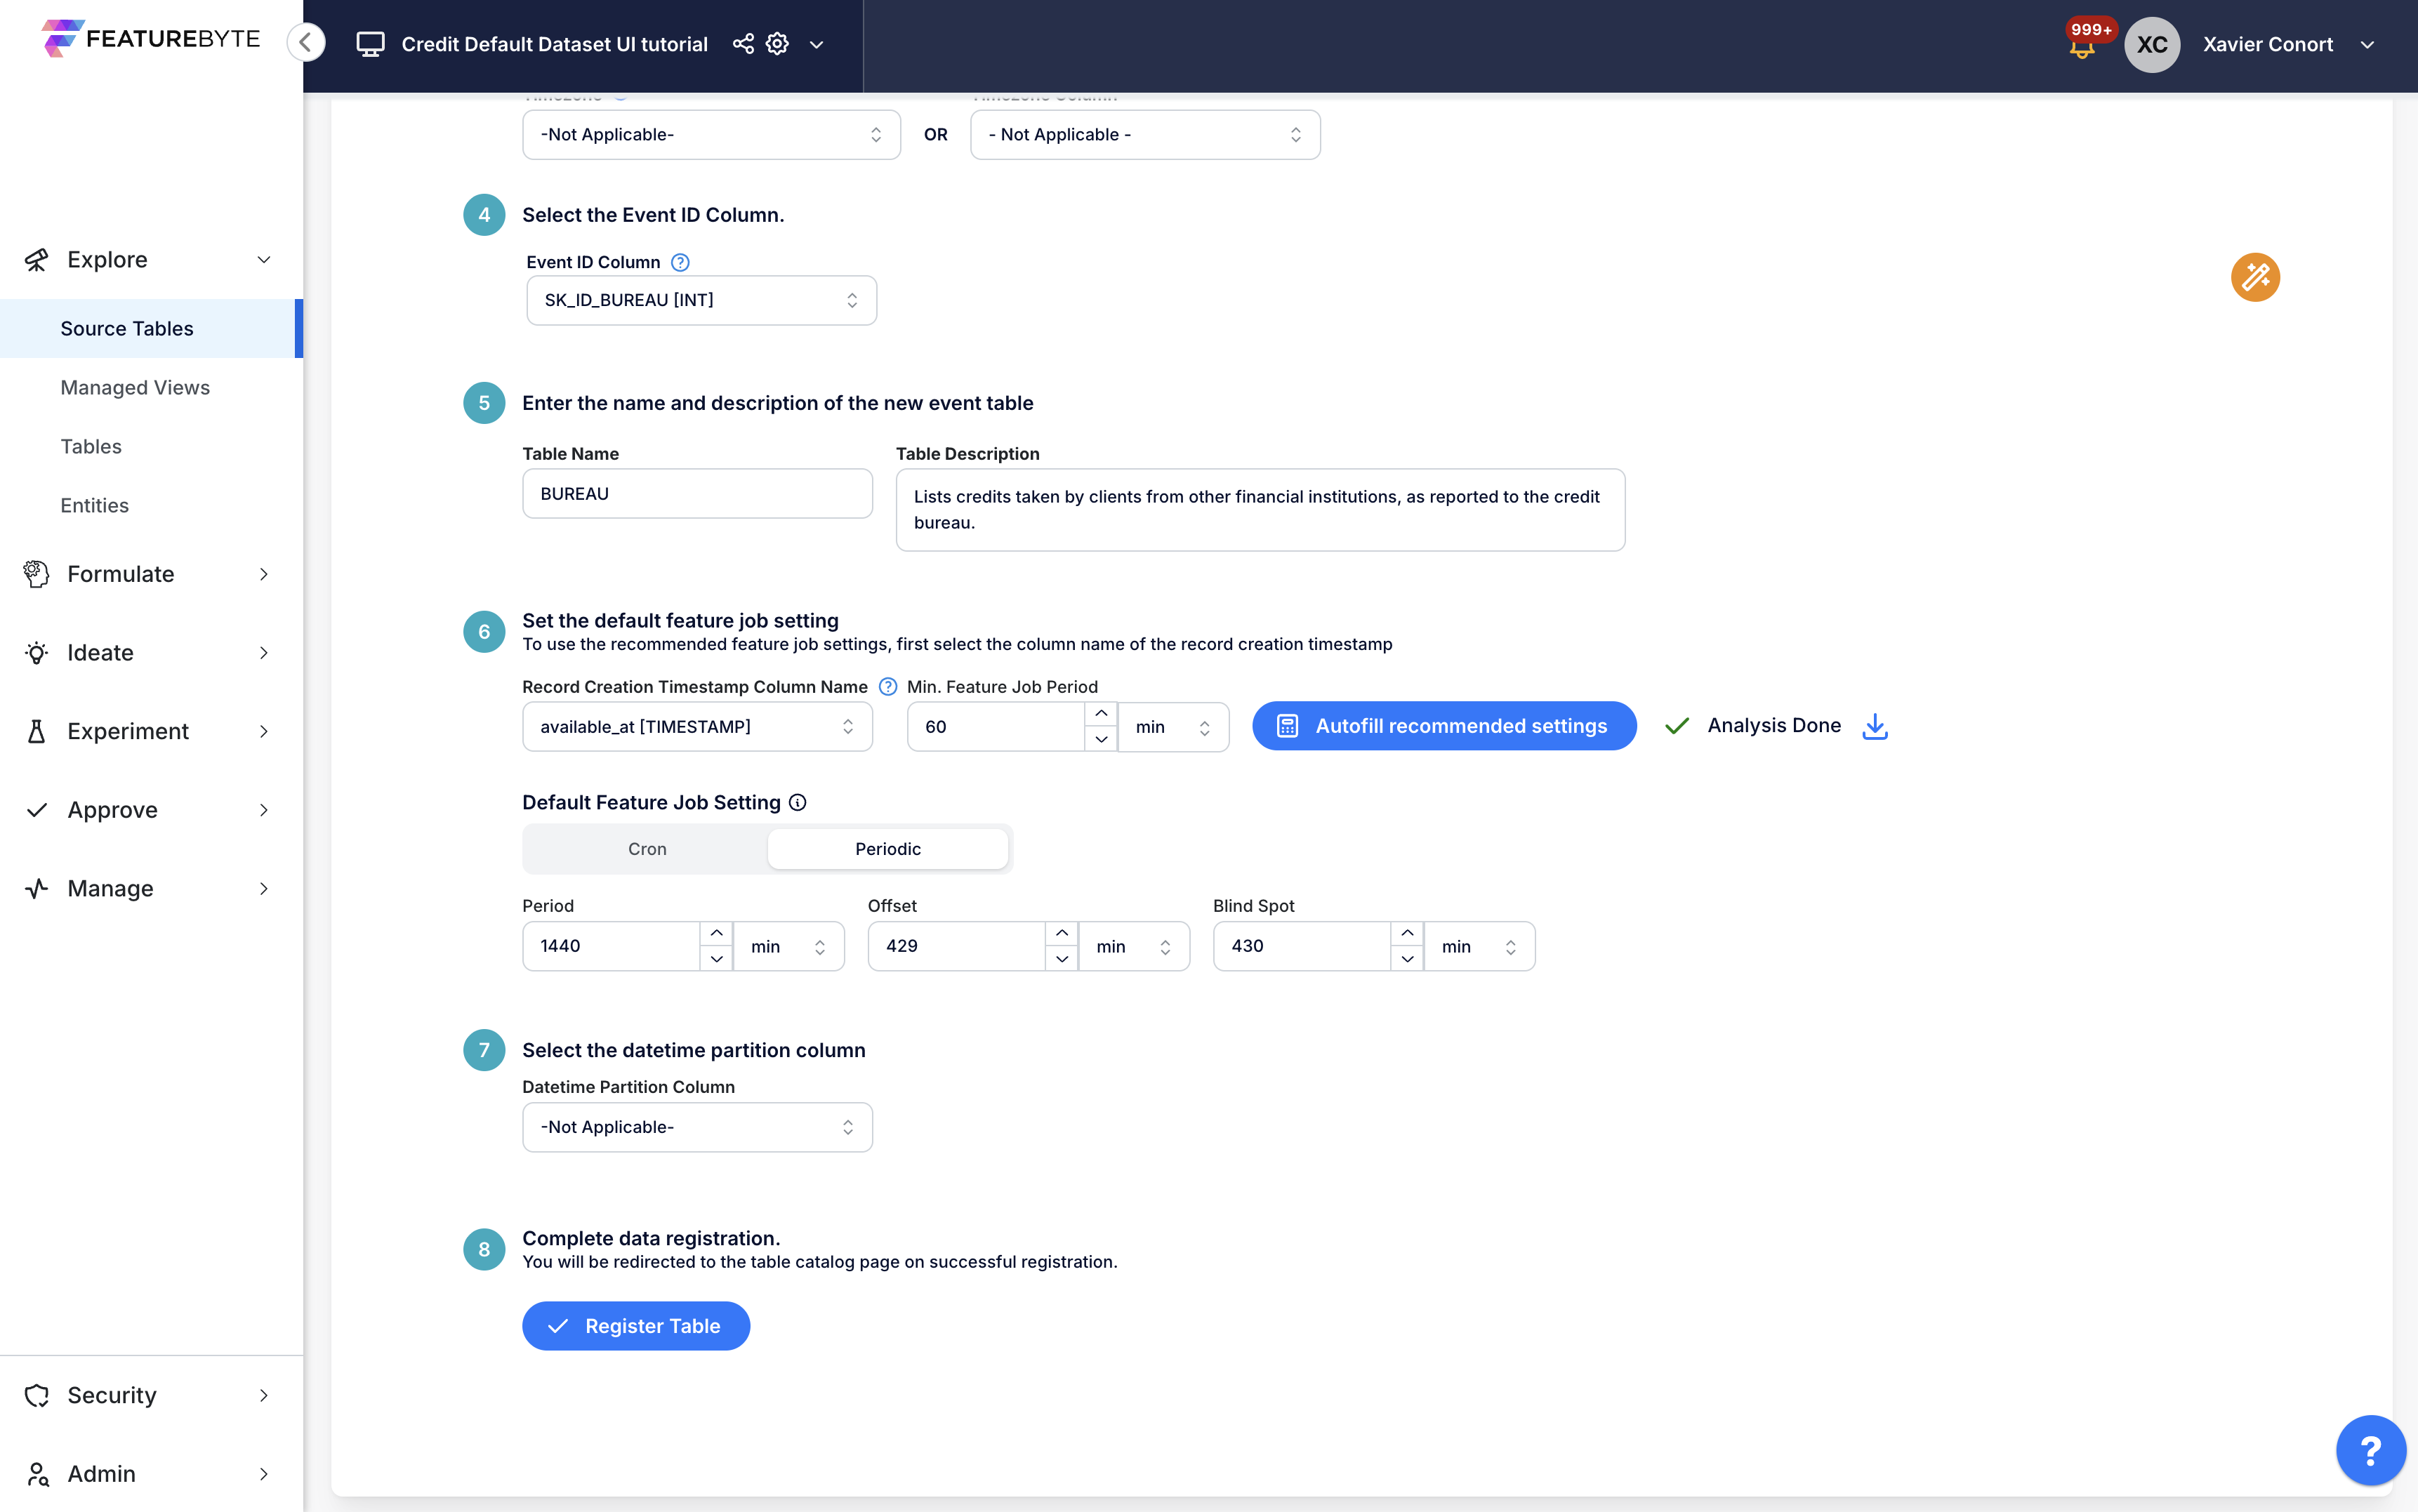The image size is (2418, 1512).
Task: Open Datetime Partition Column dropdown
Action: pyautogui.click(x=697, y=1127)
